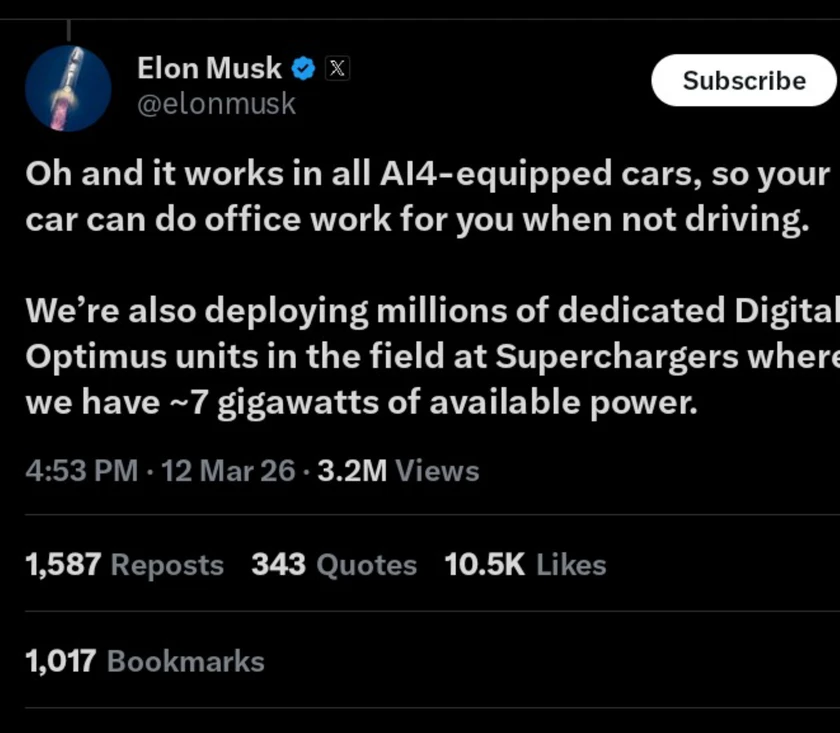Open the @elonmusk handle link

point(216,103)
